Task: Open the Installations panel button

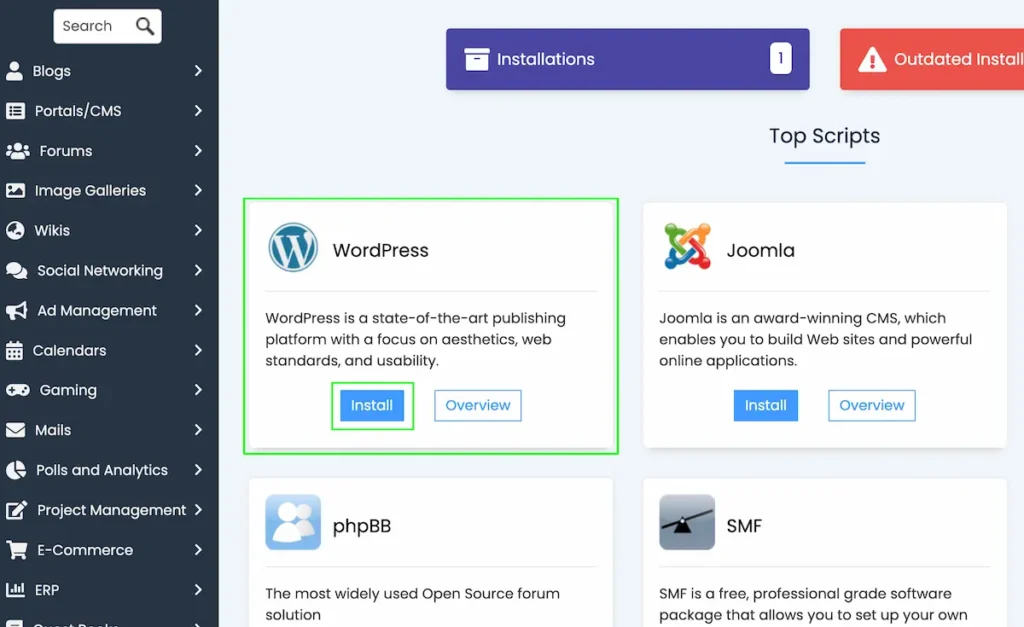Action: tap(628, 59)
